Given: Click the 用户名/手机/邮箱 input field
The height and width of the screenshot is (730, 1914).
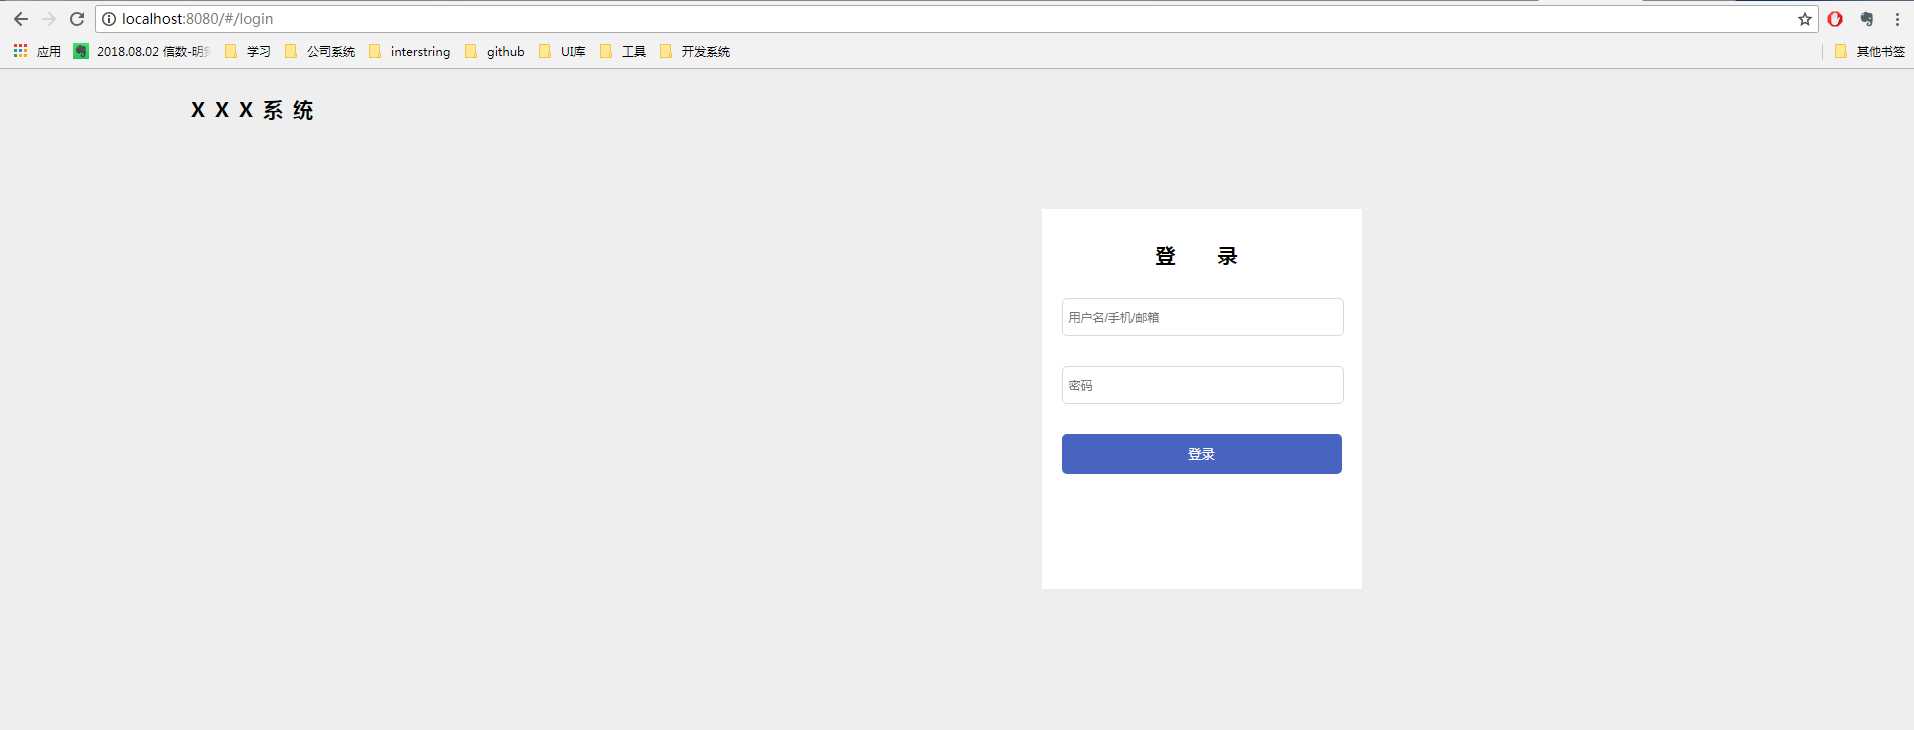Looking at the screenshot, I should tap(1202, 317).
